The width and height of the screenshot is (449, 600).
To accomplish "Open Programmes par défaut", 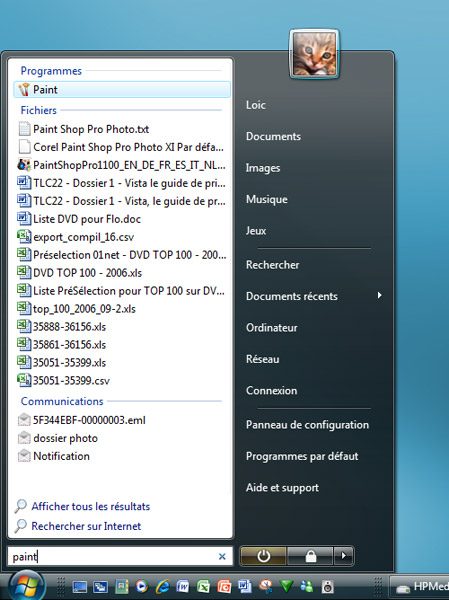I will click(302, 456).
